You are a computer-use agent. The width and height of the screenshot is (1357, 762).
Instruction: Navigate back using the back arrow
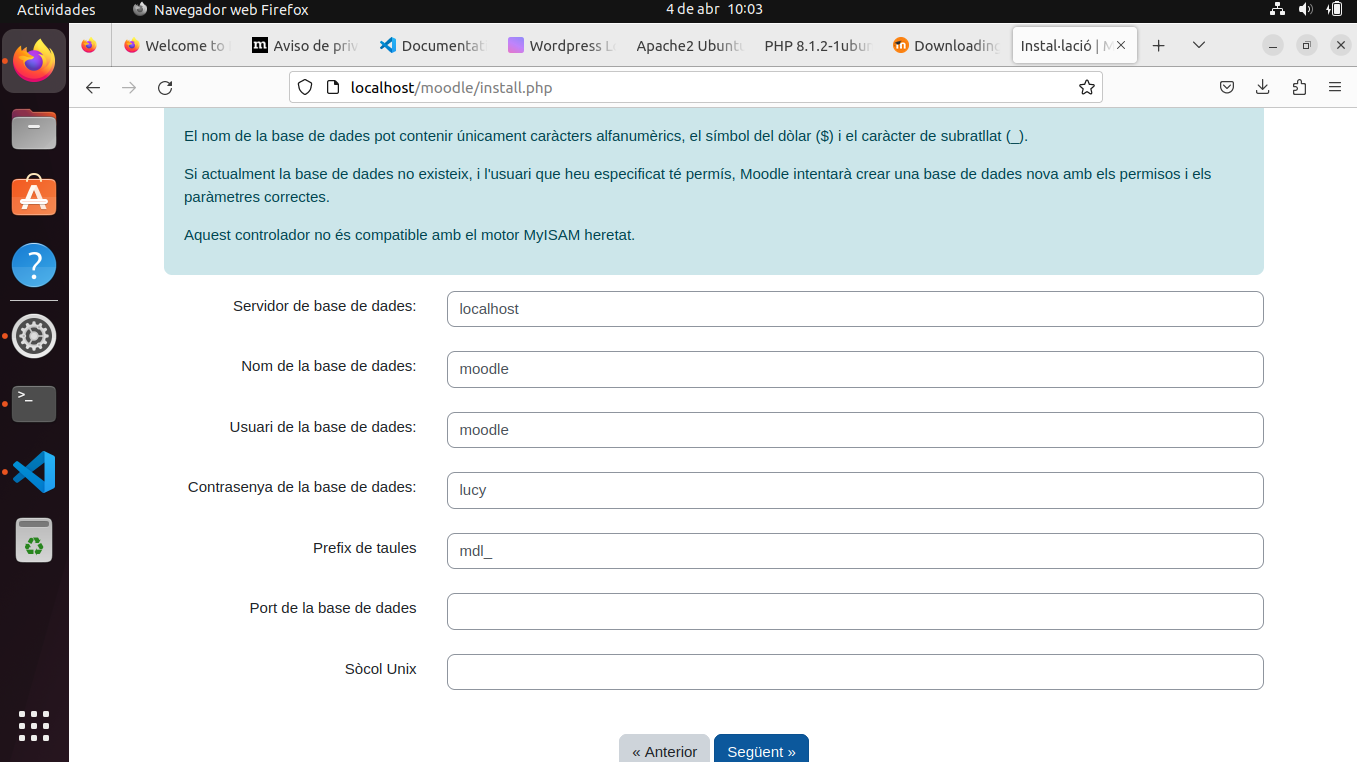coord(92,87)
